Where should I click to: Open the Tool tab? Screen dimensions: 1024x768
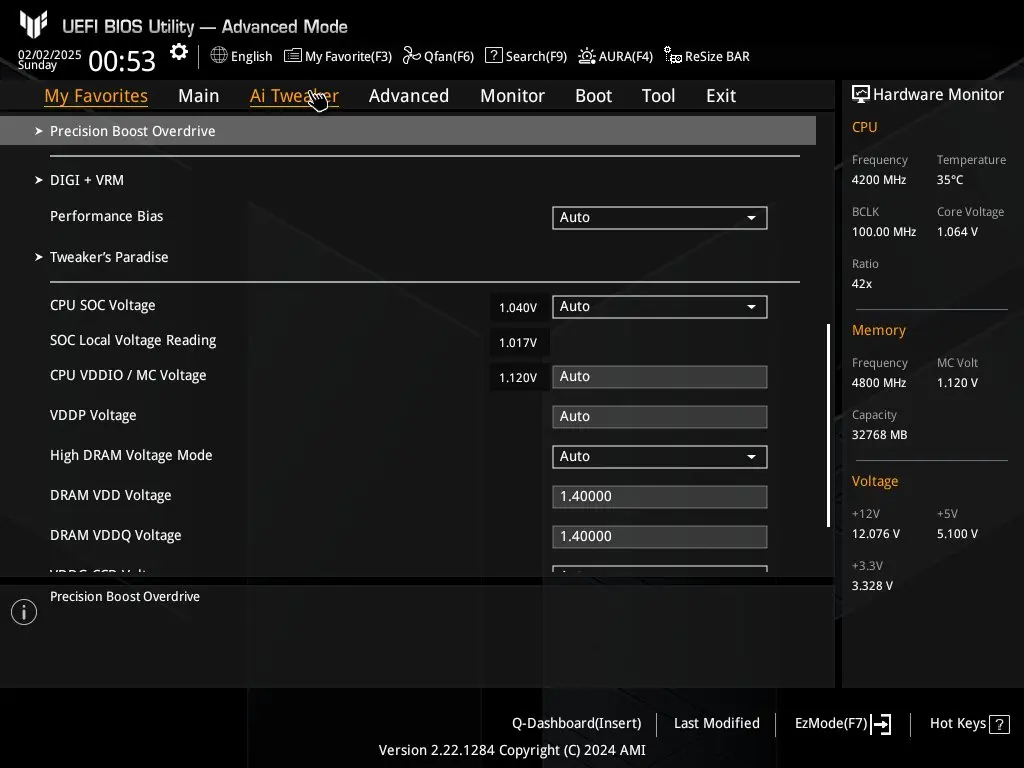[x=658, y=95]
